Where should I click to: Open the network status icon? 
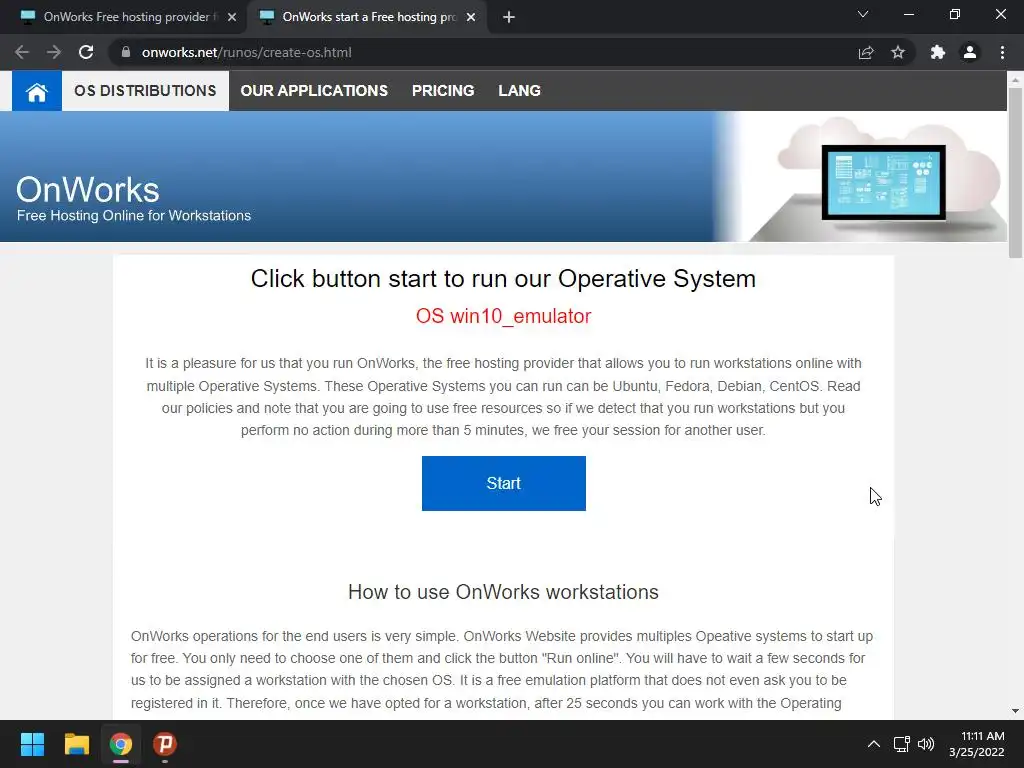pyautogui.click(x=902, y=744)
